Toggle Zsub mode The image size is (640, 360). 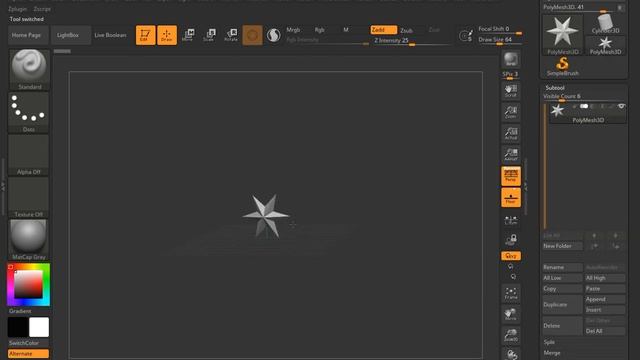[x=407, y=30]
